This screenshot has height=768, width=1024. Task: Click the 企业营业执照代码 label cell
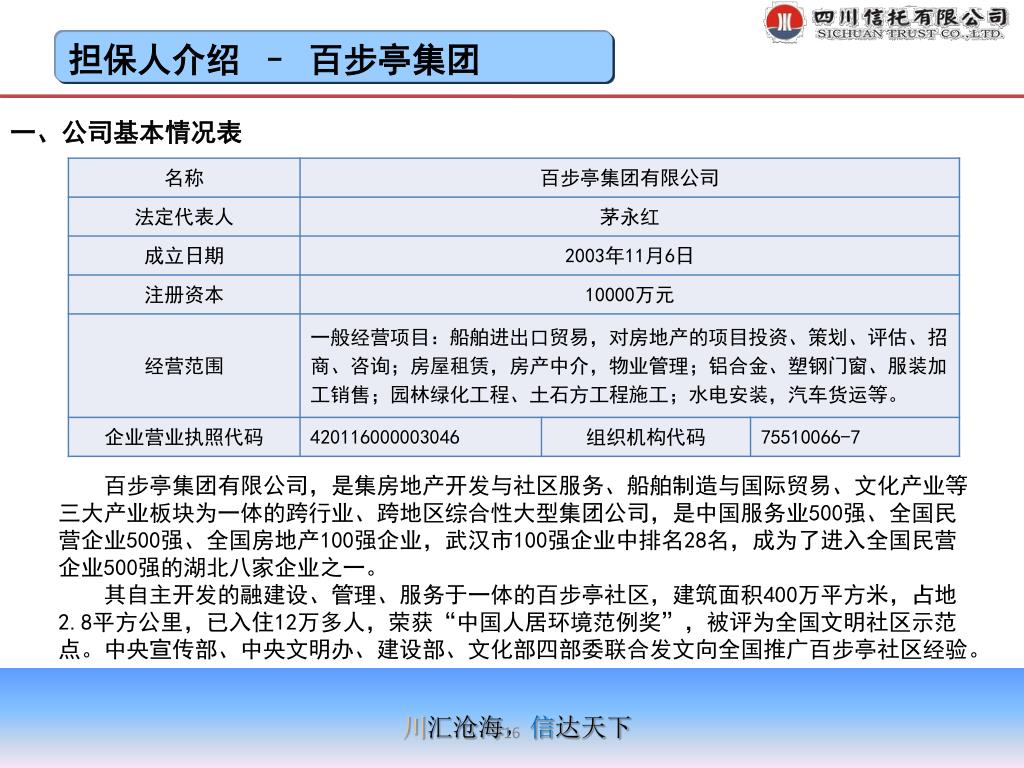[x=184, y=437]
